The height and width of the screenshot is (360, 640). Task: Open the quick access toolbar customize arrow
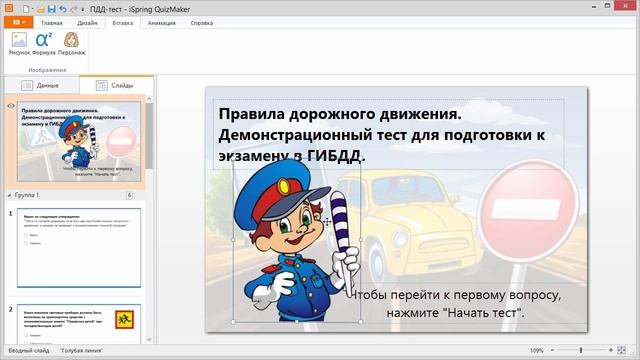83,9
